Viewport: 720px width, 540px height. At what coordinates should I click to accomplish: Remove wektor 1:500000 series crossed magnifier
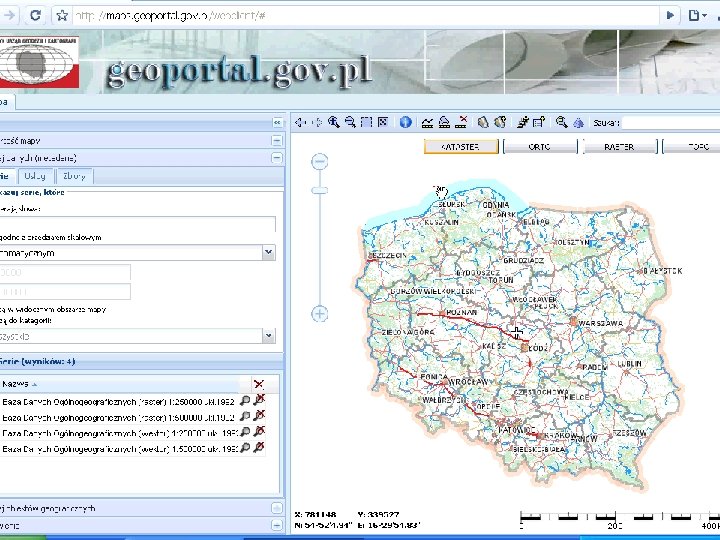259,447
